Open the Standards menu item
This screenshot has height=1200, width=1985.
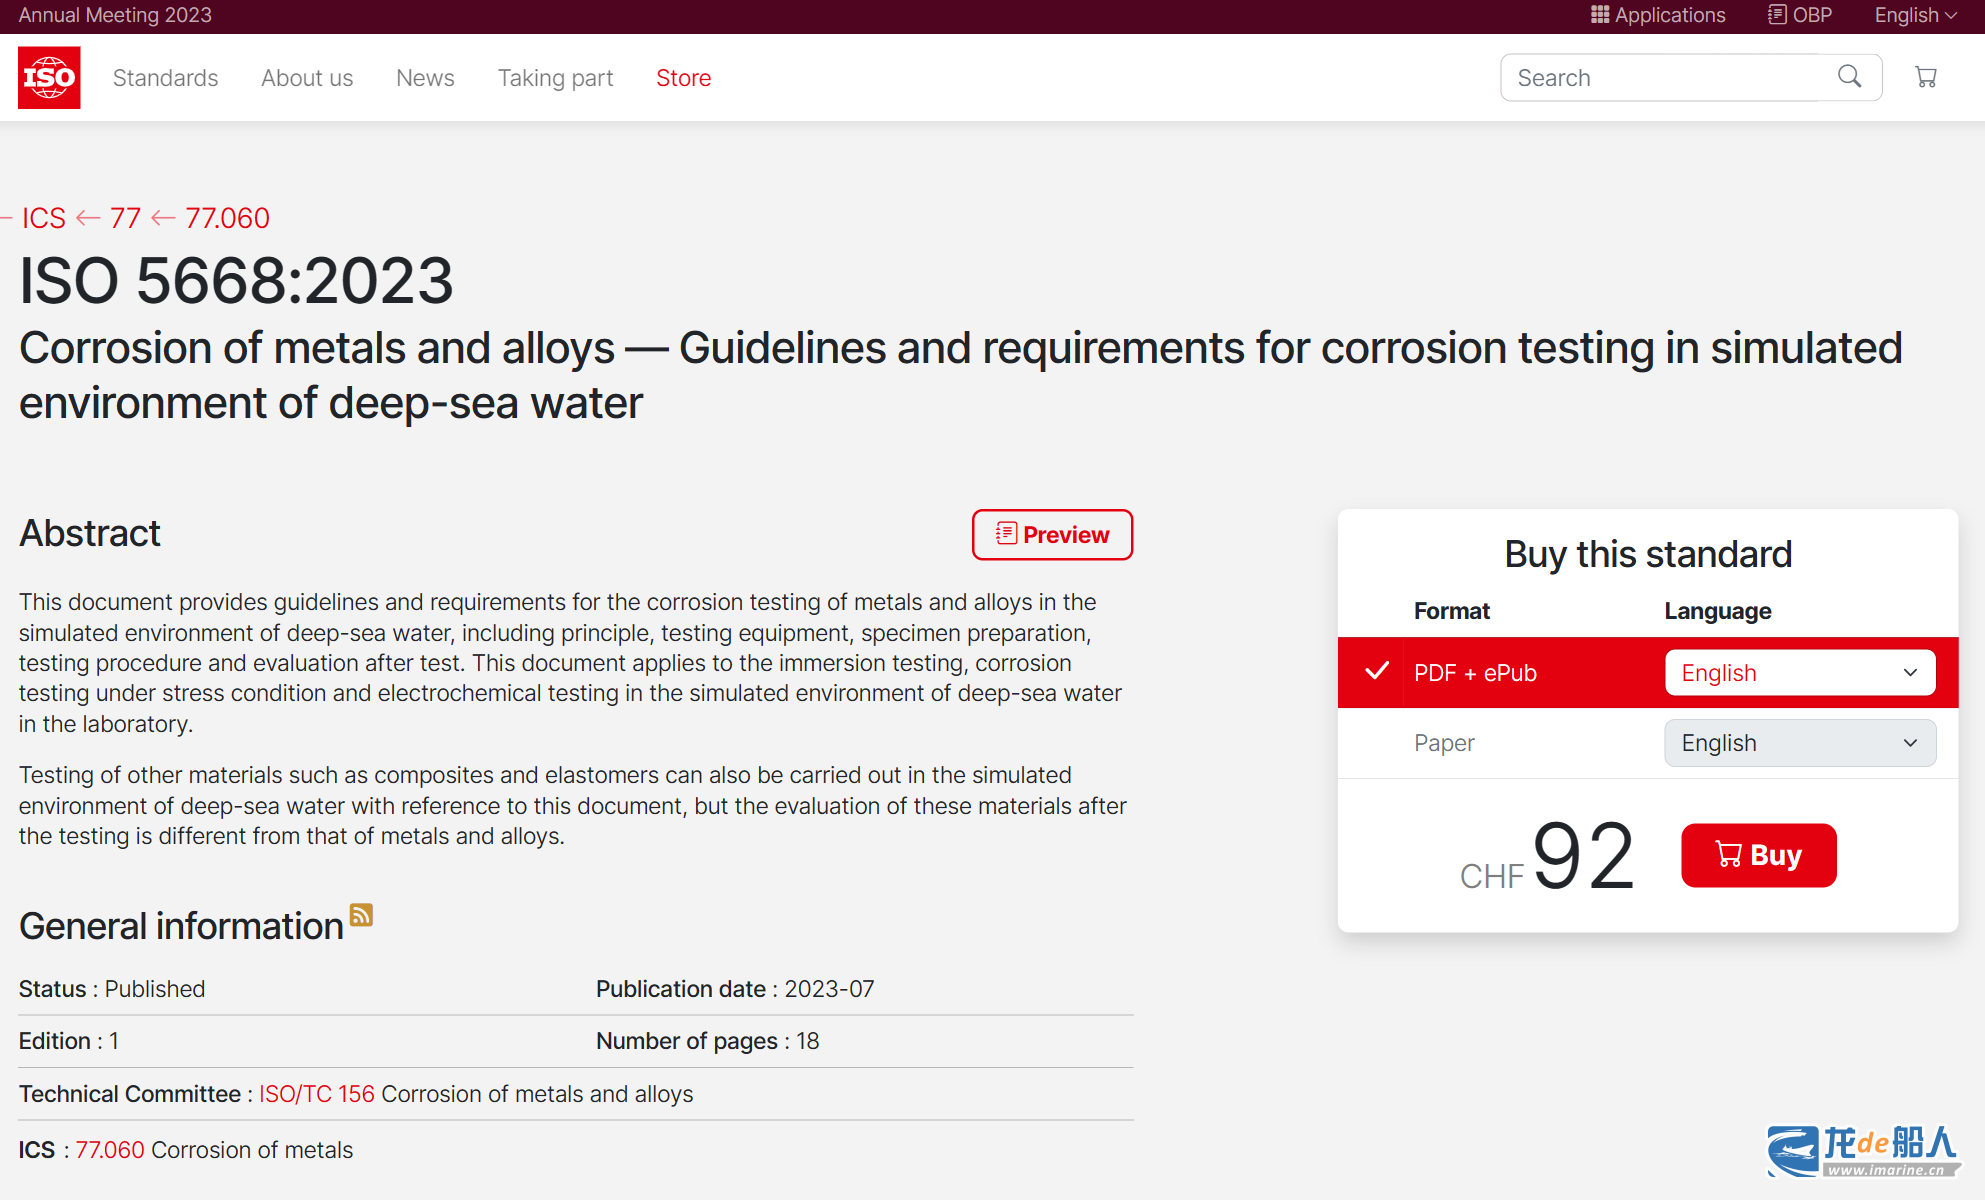165,78
